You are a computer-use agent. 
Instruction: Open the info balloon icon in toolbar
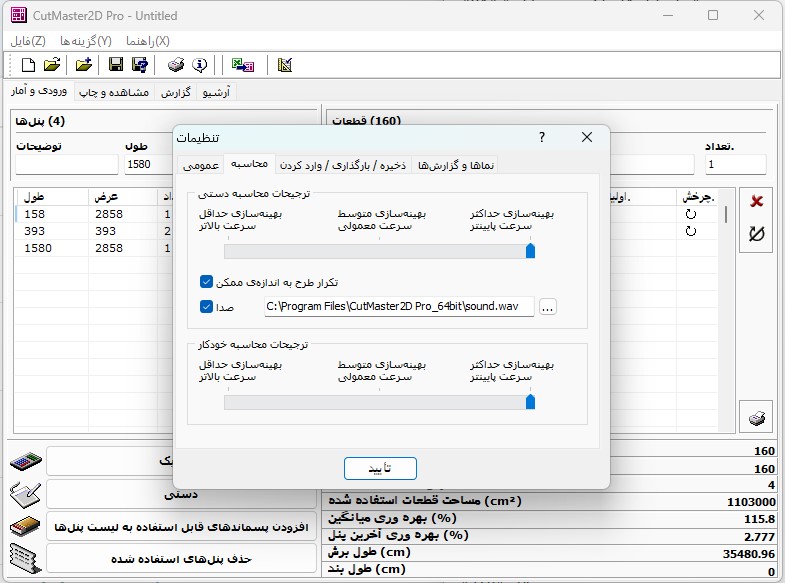pos(199,65)
